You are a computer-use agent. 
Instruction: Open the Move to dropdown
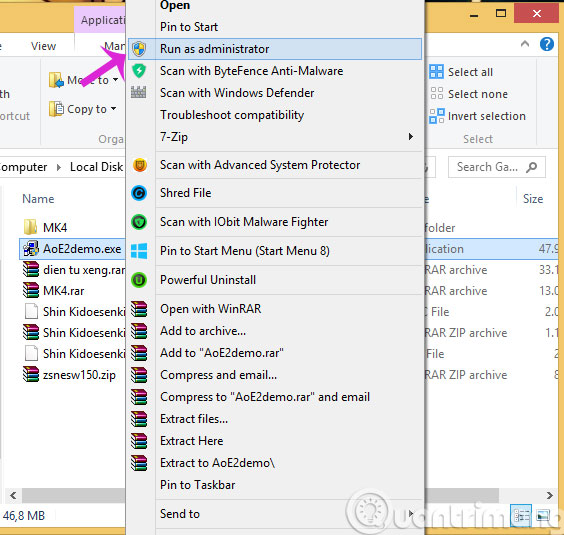tap(84, 80)
